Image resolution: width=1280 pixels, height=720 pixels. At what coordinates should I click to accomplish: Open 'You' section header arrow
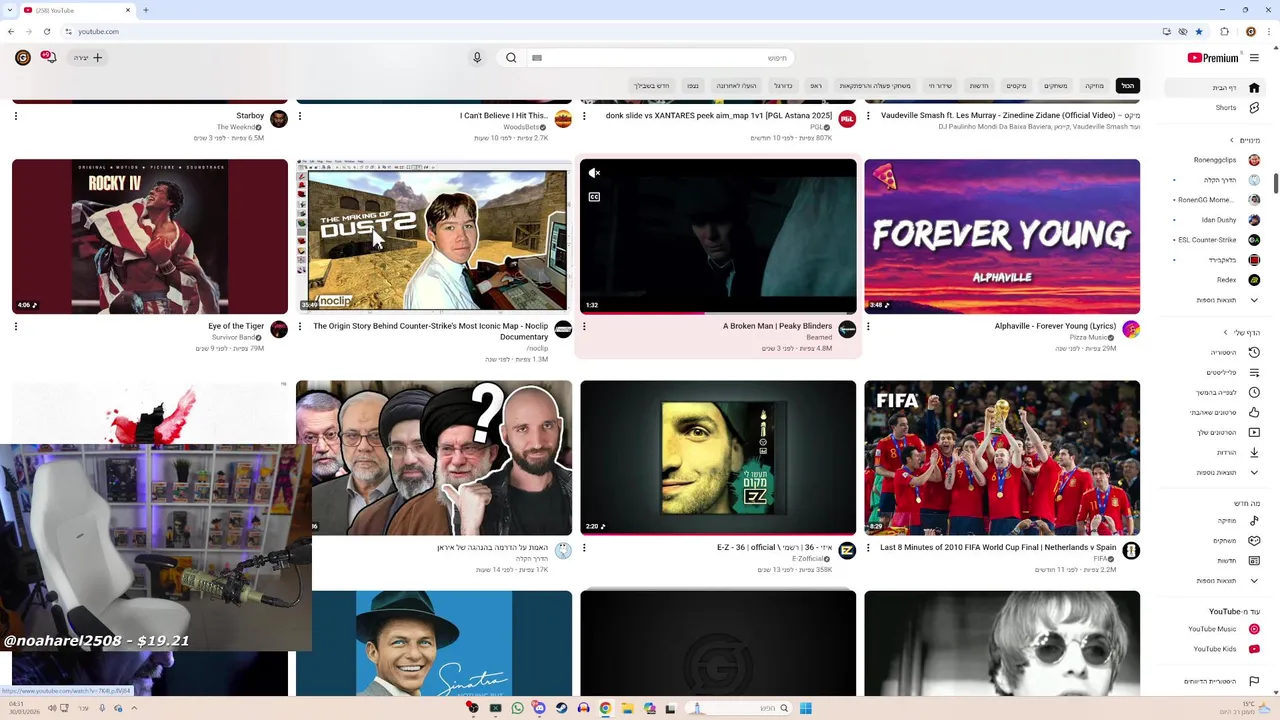point(1226,332)
